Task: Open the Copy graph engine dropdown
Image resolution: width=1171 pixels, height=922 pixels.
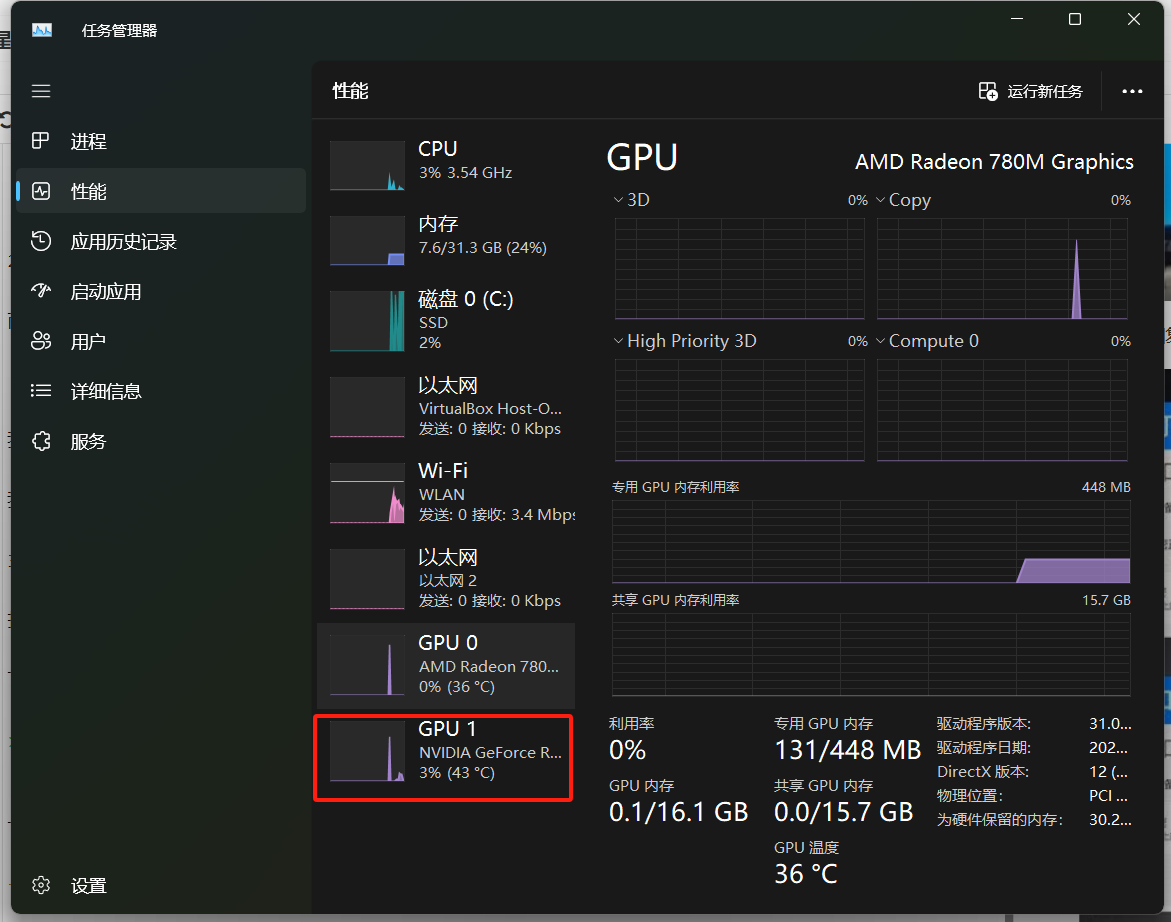Action: pyautogui.click(x=881, y=200)
